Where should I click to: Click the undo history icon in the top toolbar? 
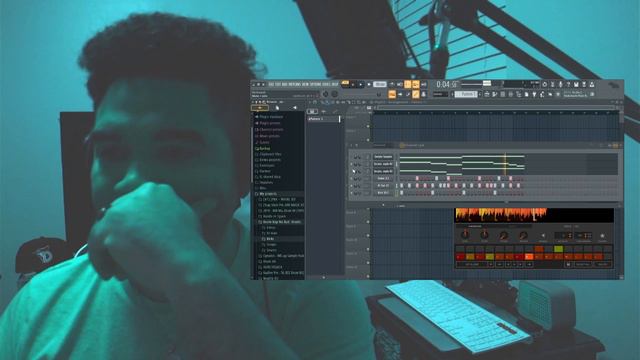[544, 84]
